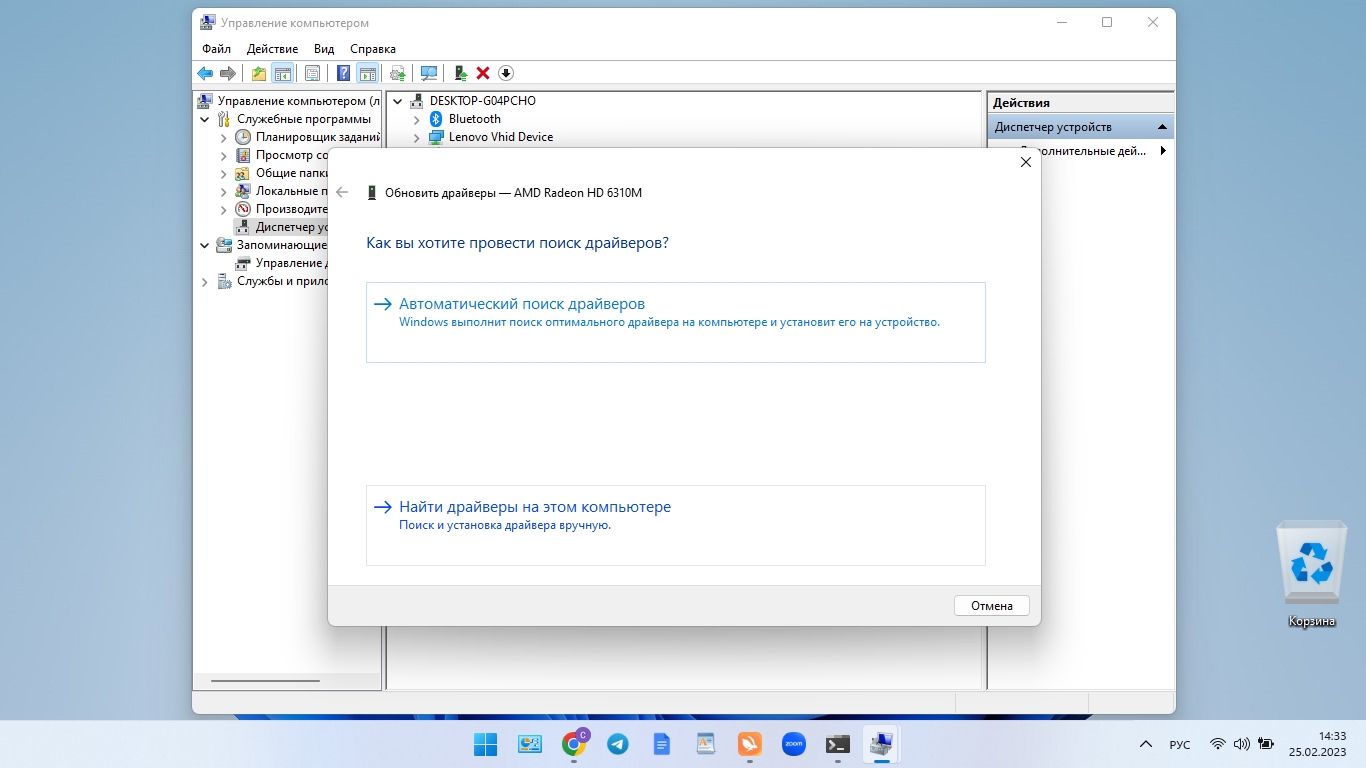1366x768 pixels.
Task: Click the Back arrow in the driver dialog
Action: (342, 192)
